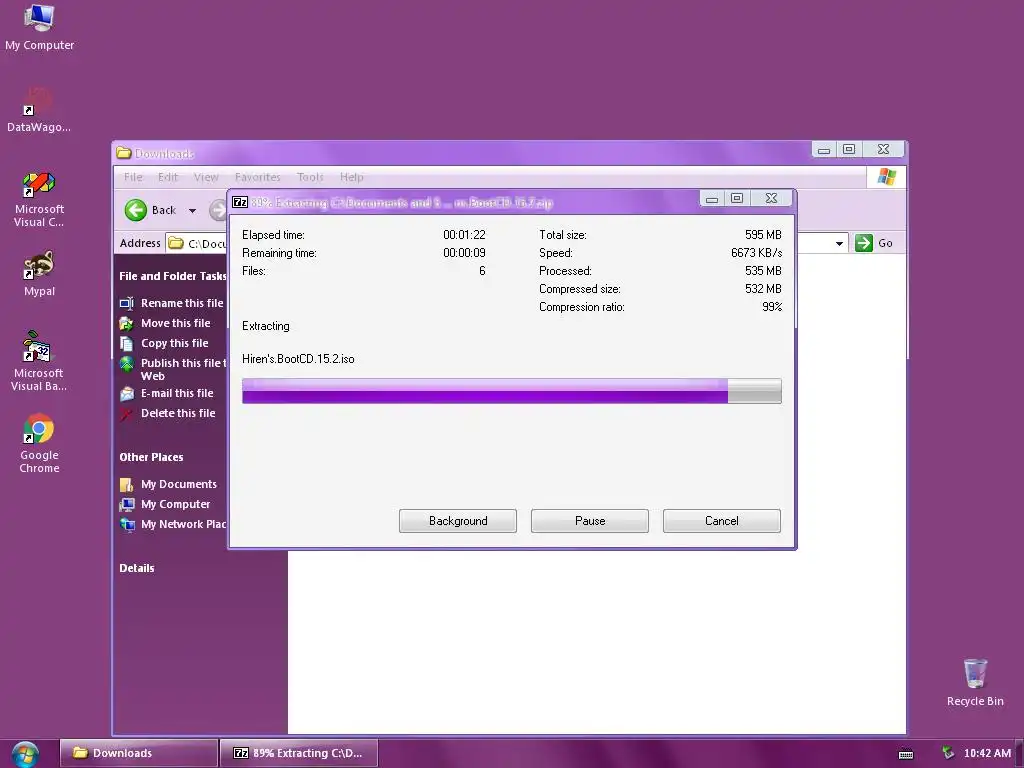
Task: Click the Windows Start orb
Action: tap(25, 754)
